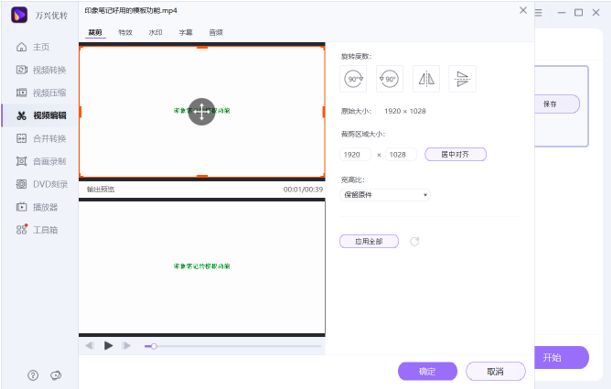Open 视频转换 in the sidebar
The width and height of the screenshot is (611, 389).
41,70
